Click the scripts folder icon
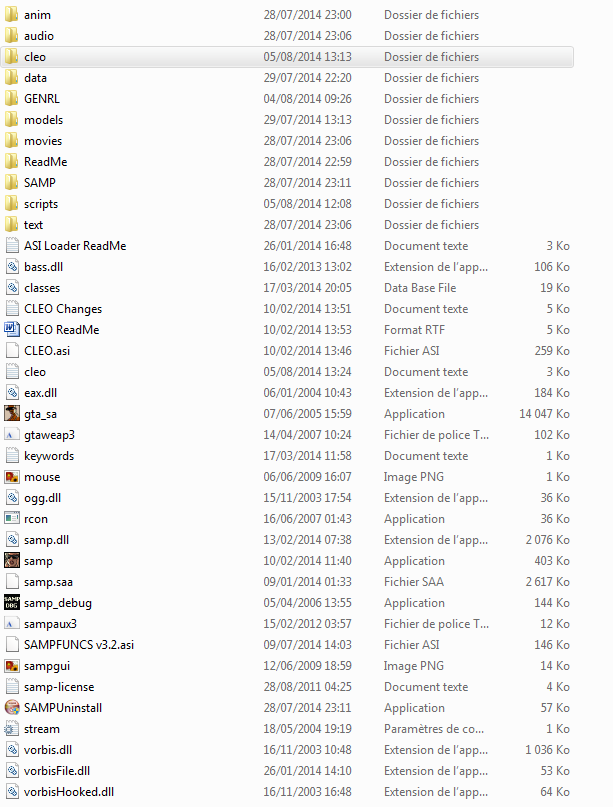 coord(12,204)
